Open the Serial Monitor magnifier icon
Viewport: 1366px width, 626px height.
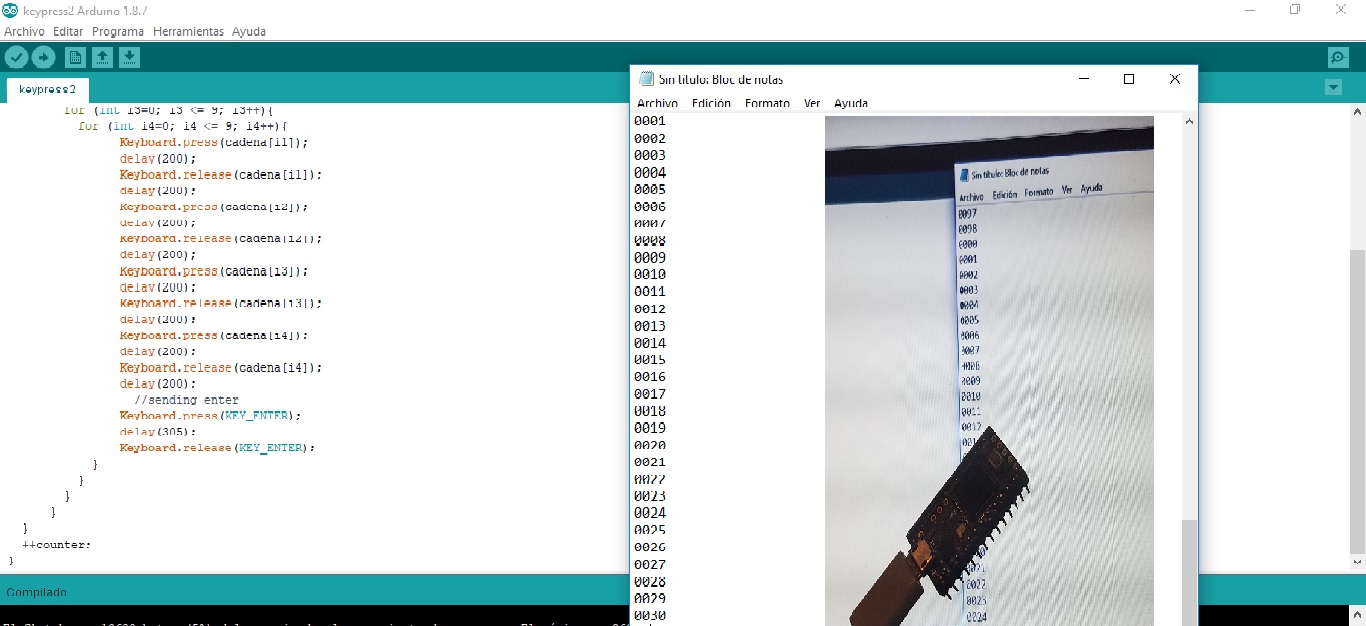coord(1338,58)
